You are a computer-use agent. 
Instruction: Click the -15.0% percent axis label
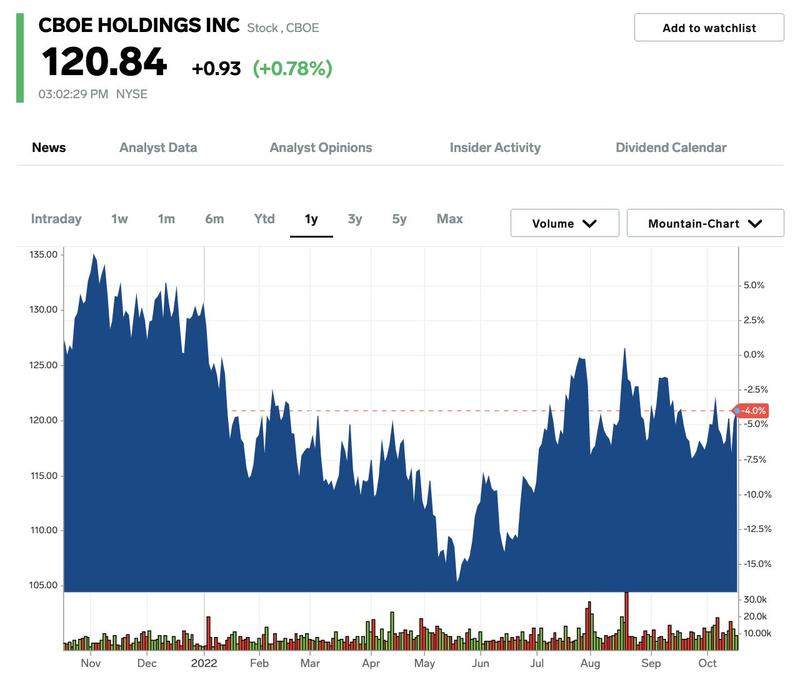[757, 564]
